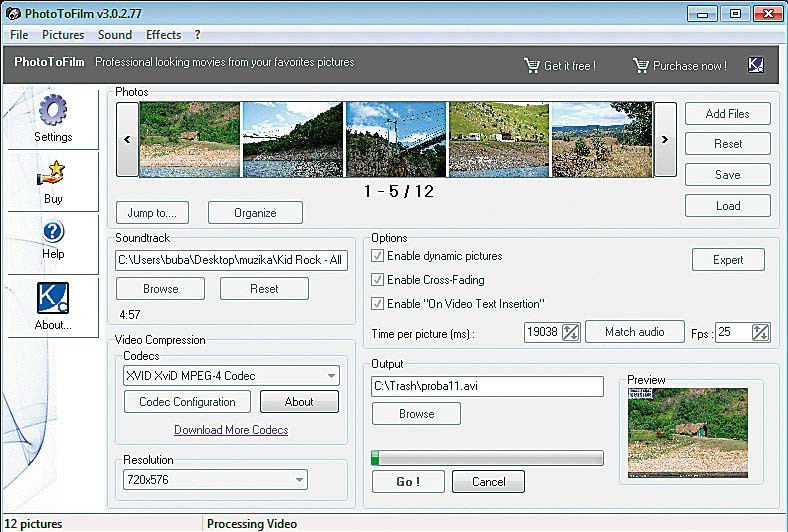Viewport: 788px width, 532px height.
Task: Toggle Enable Cross-Fading checkbox
Action: coord(377,280)
